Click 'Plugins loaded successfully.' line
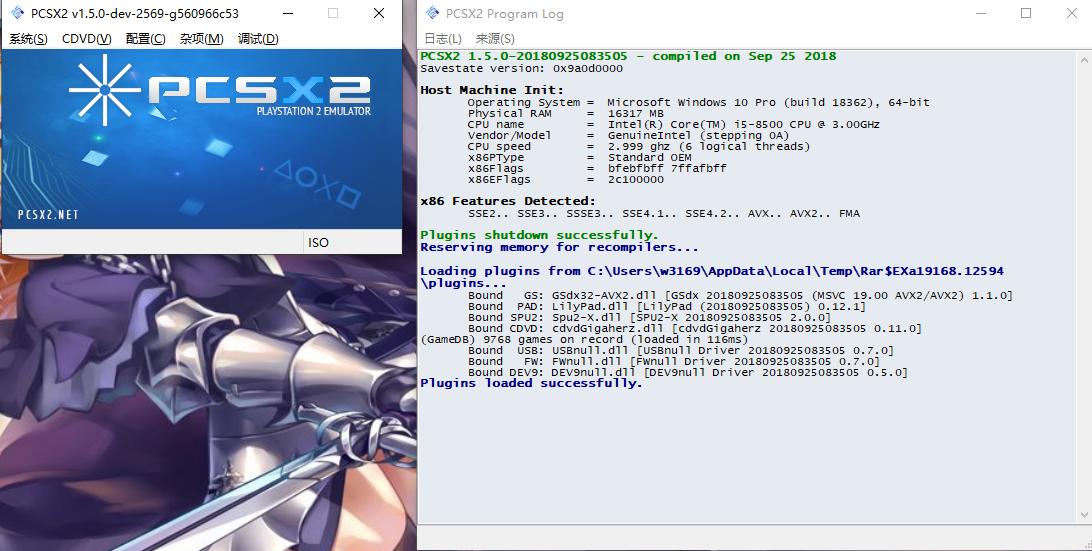This screenshot has width=1092, height=551. (x=531, y=383)
